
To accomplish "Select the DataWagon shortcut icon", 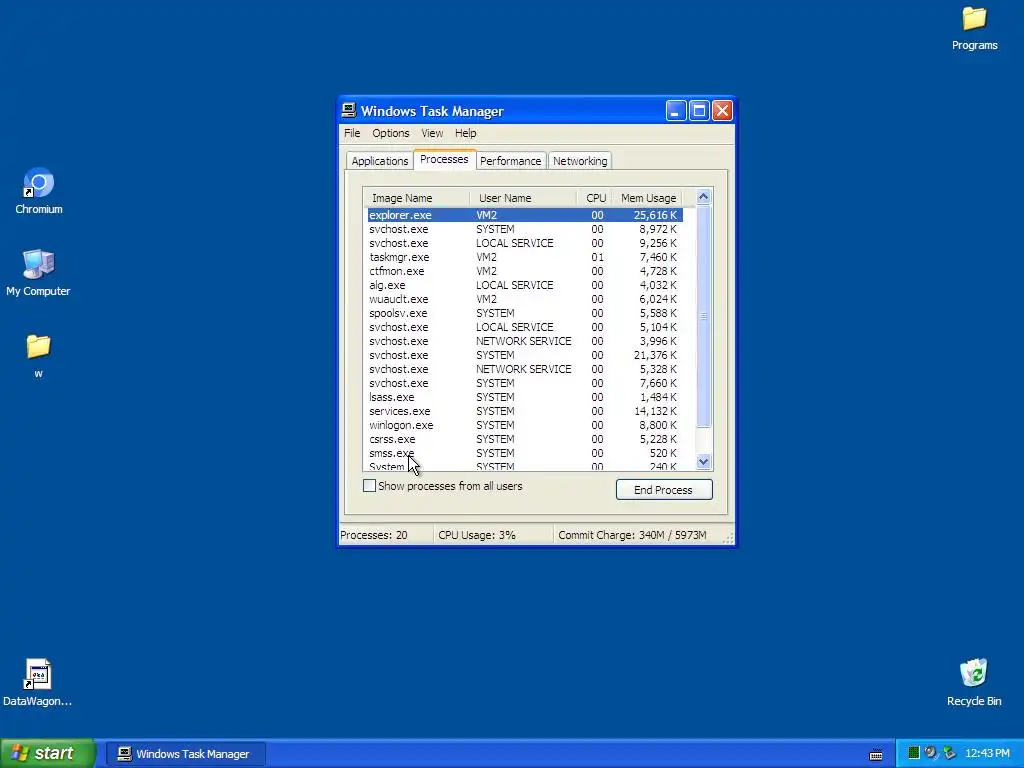I will click(37, 682).
